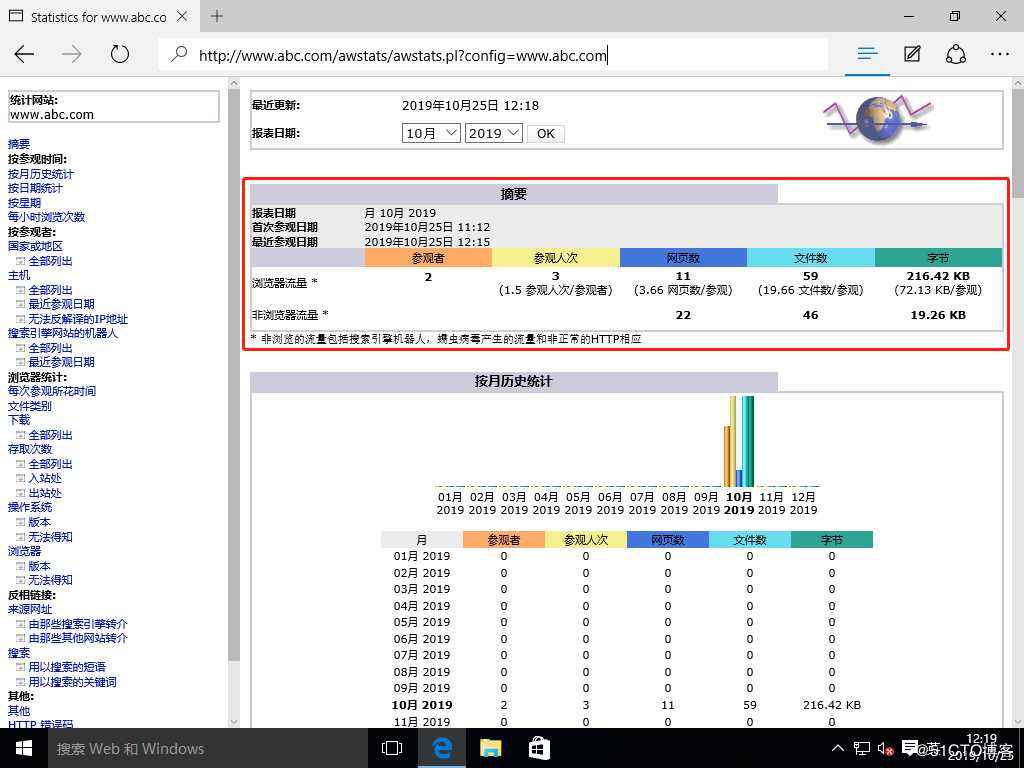Open the year dropdown showing 2019
The width and height of the screenshot is (1024, 768).
pos(493,133)
